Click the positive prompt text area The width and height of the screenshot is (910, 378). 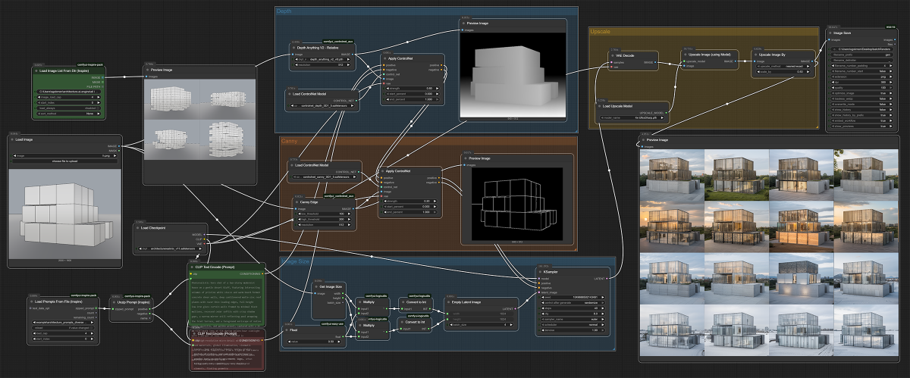point(227,301)
